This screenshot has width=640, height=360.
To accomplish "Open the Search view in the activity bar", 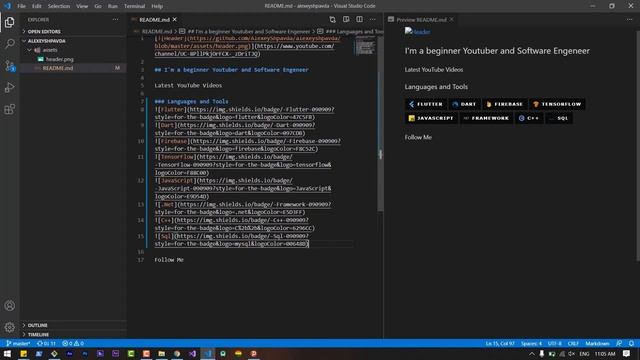I will click(10, 43).
